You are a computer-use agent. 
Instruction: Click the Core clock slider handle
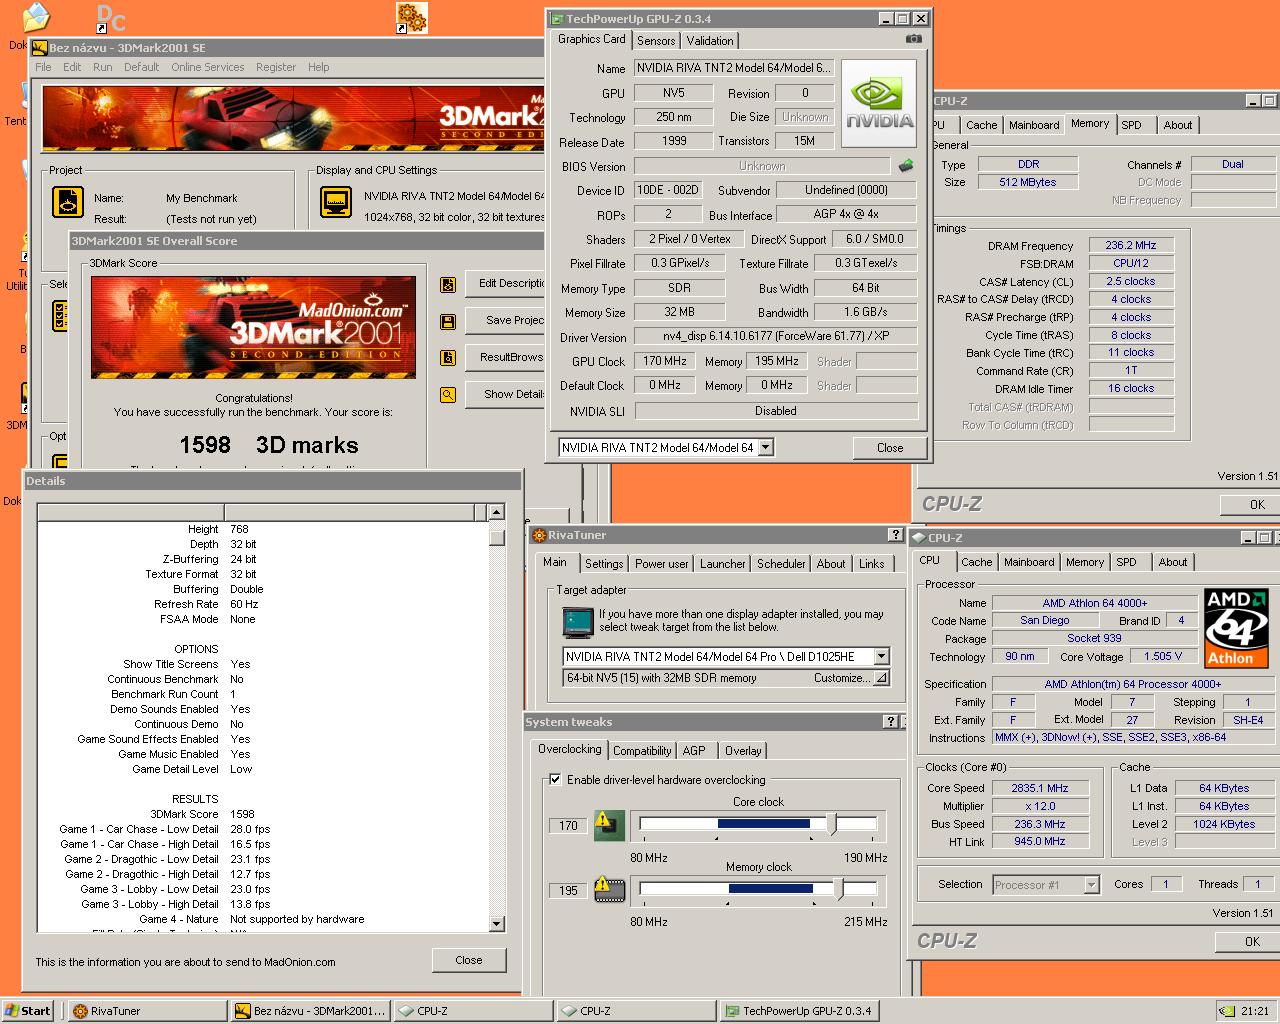[832, 824]
